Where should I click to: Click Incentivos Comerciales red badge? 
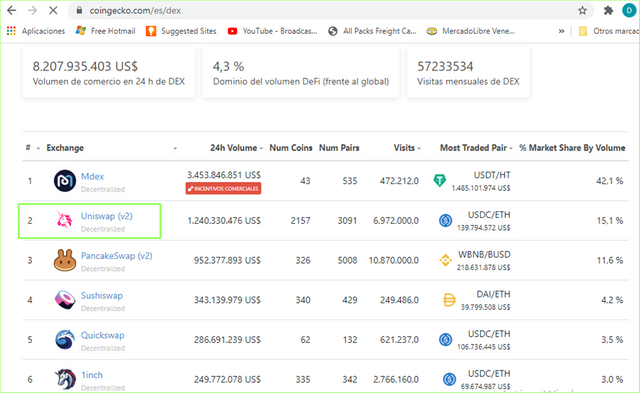click(x=223, y=189)
